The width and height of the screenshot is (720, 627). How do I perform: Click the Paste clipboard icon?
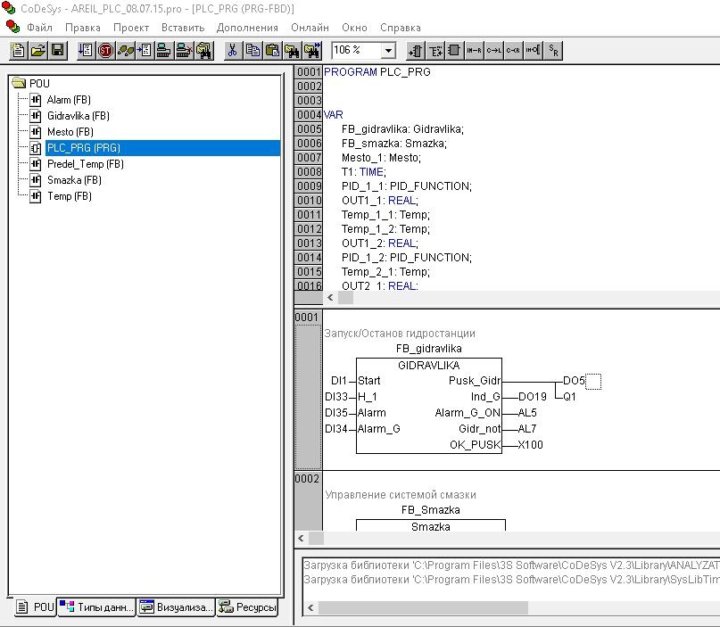272,50
